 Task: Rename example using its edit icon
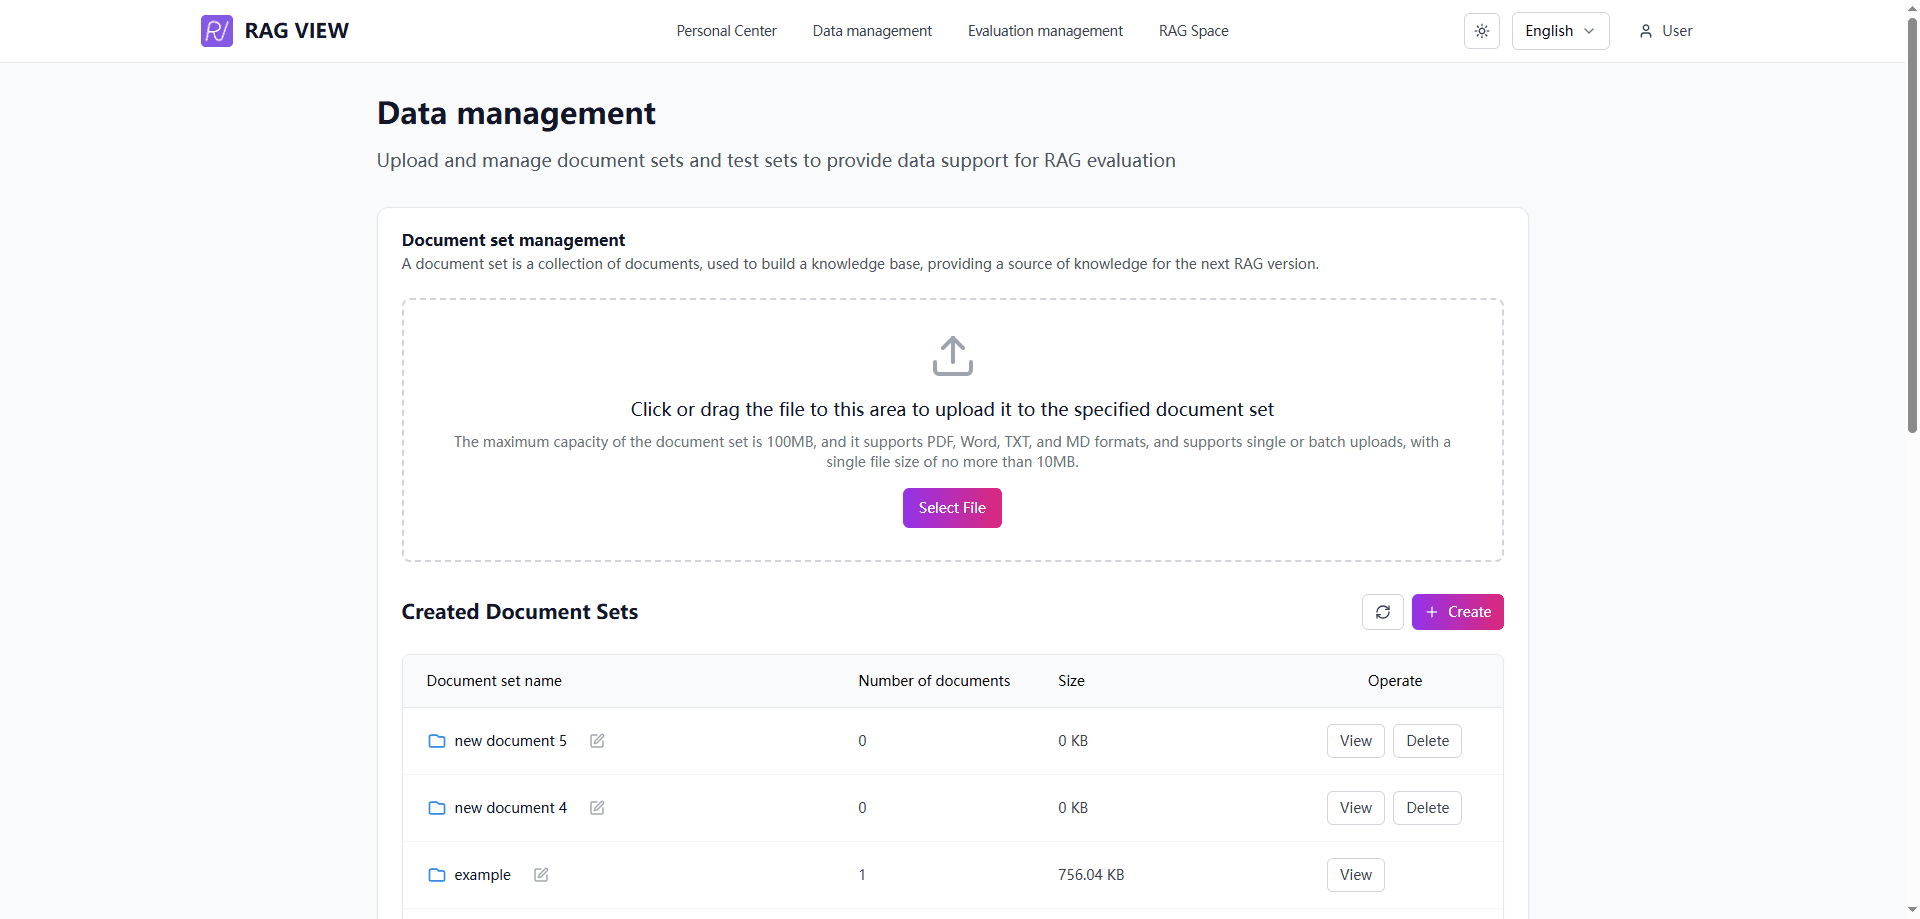541,875
